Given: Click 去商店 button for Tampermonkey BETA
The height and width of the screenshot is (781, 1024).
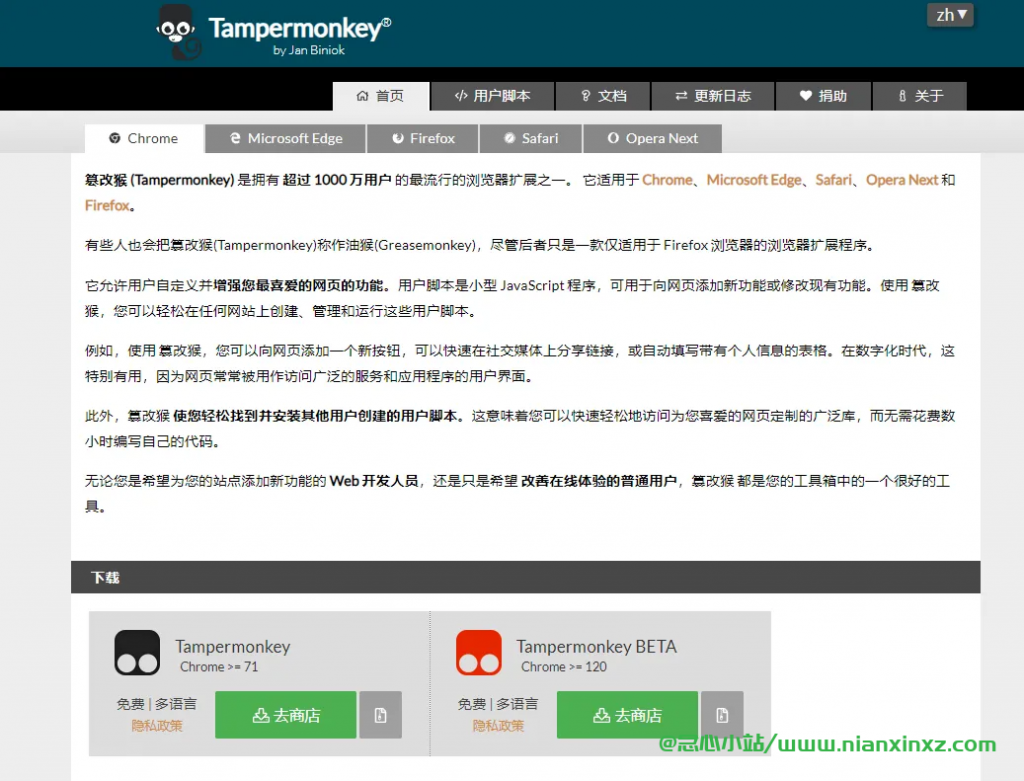Looking at the screenshot, I should tap(628, 715).
